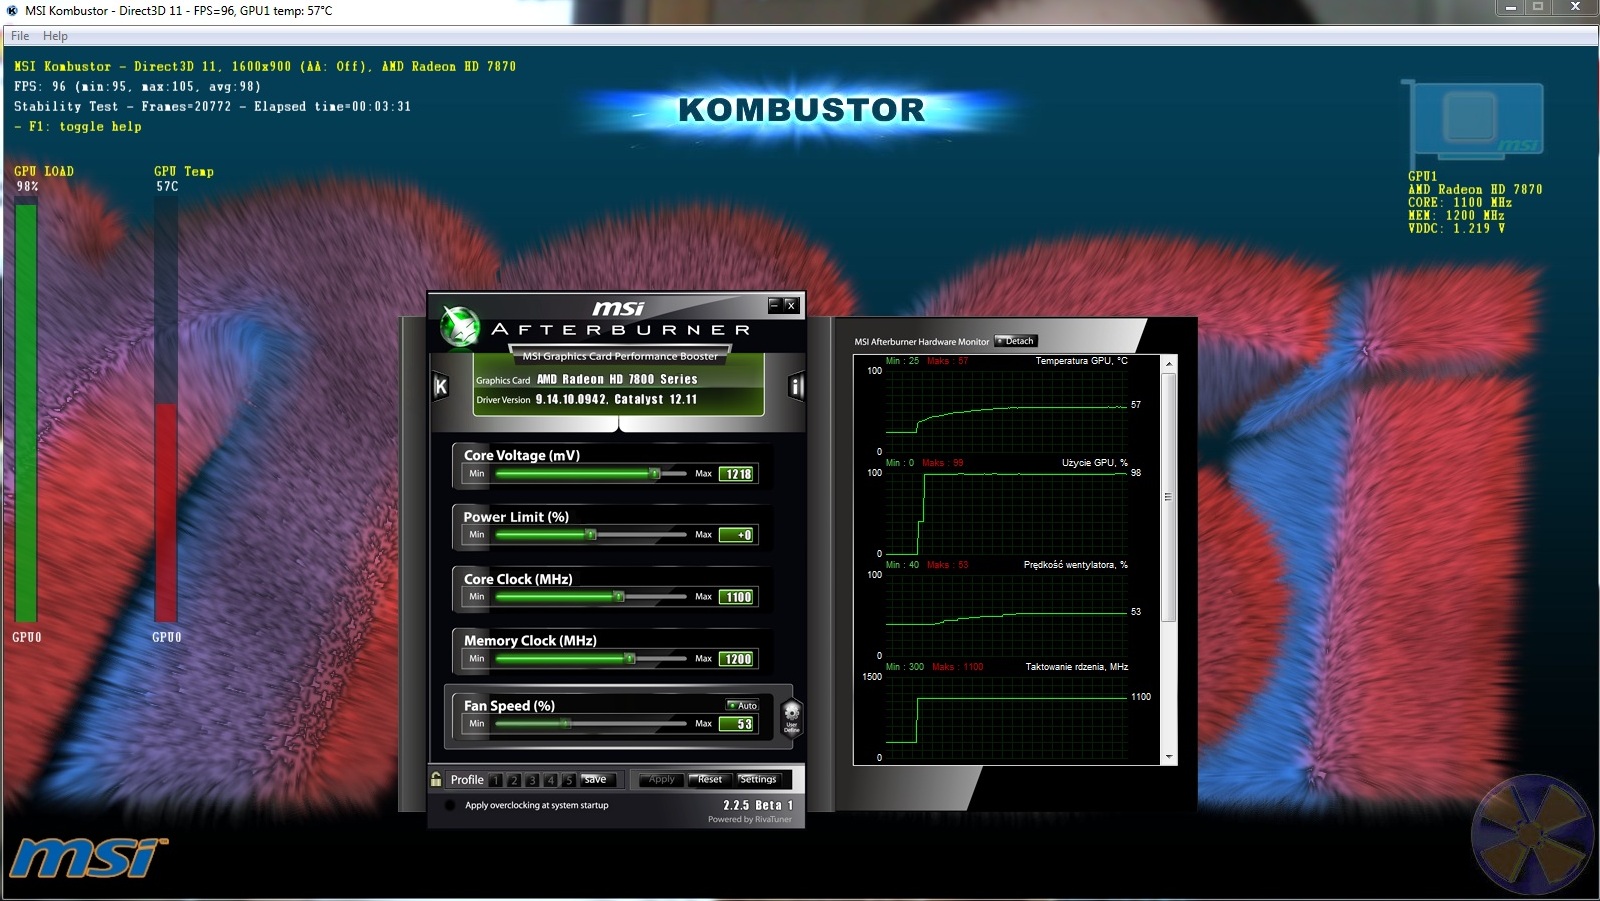
Task: Maximize the Kombustor window
Action: (x=1538, y=7)
